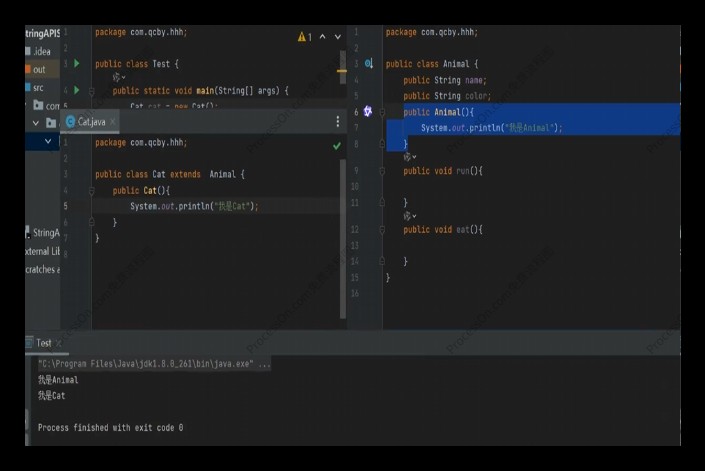Screen dimensions: 705x471
Task: Click the Cat.java editor vertical scrollbar
Action: [x=343, y=238]
